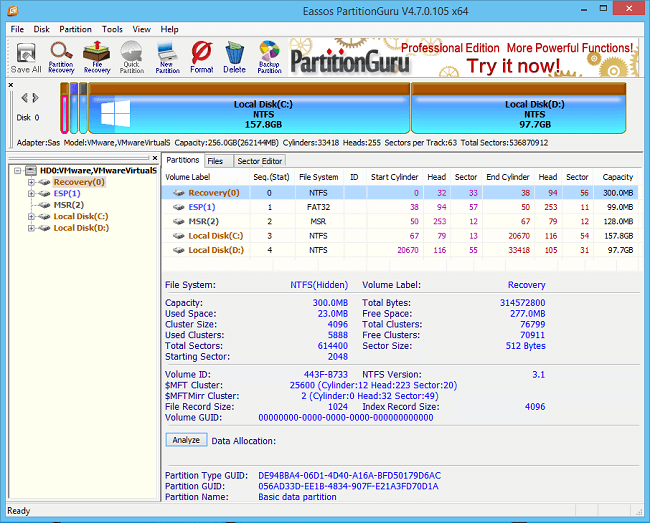Select the ESP partition bar in disk map
The height and width of the screenshot is (523, 650).
point(74,109)
